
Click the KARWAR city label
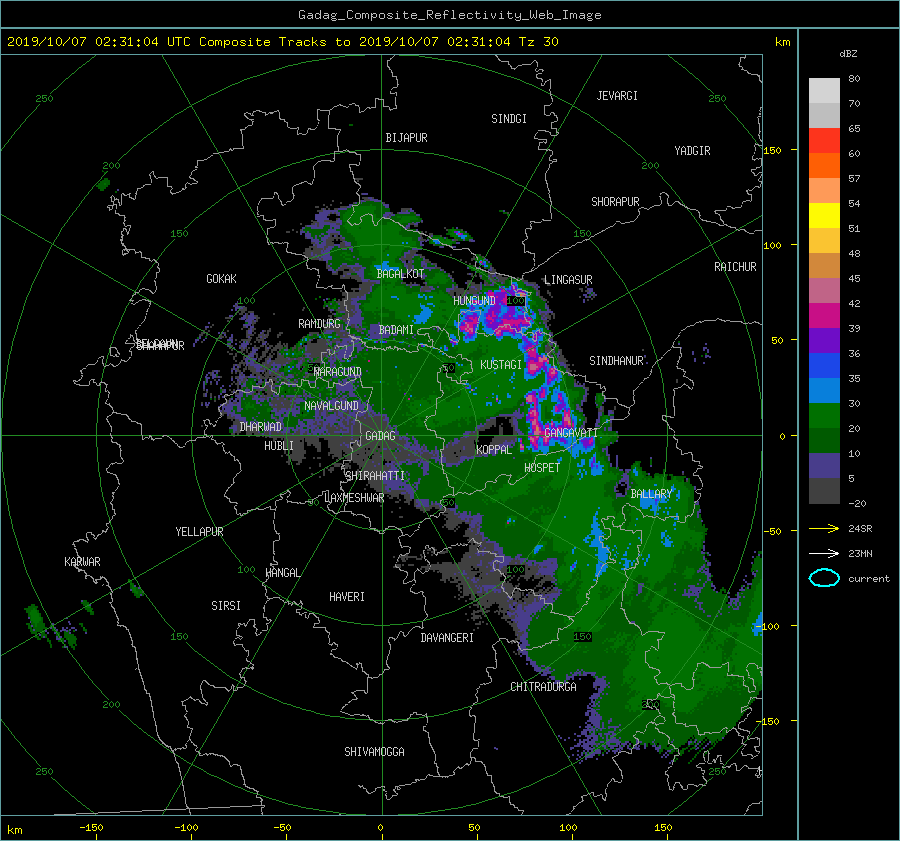click(x=82, y=562)
